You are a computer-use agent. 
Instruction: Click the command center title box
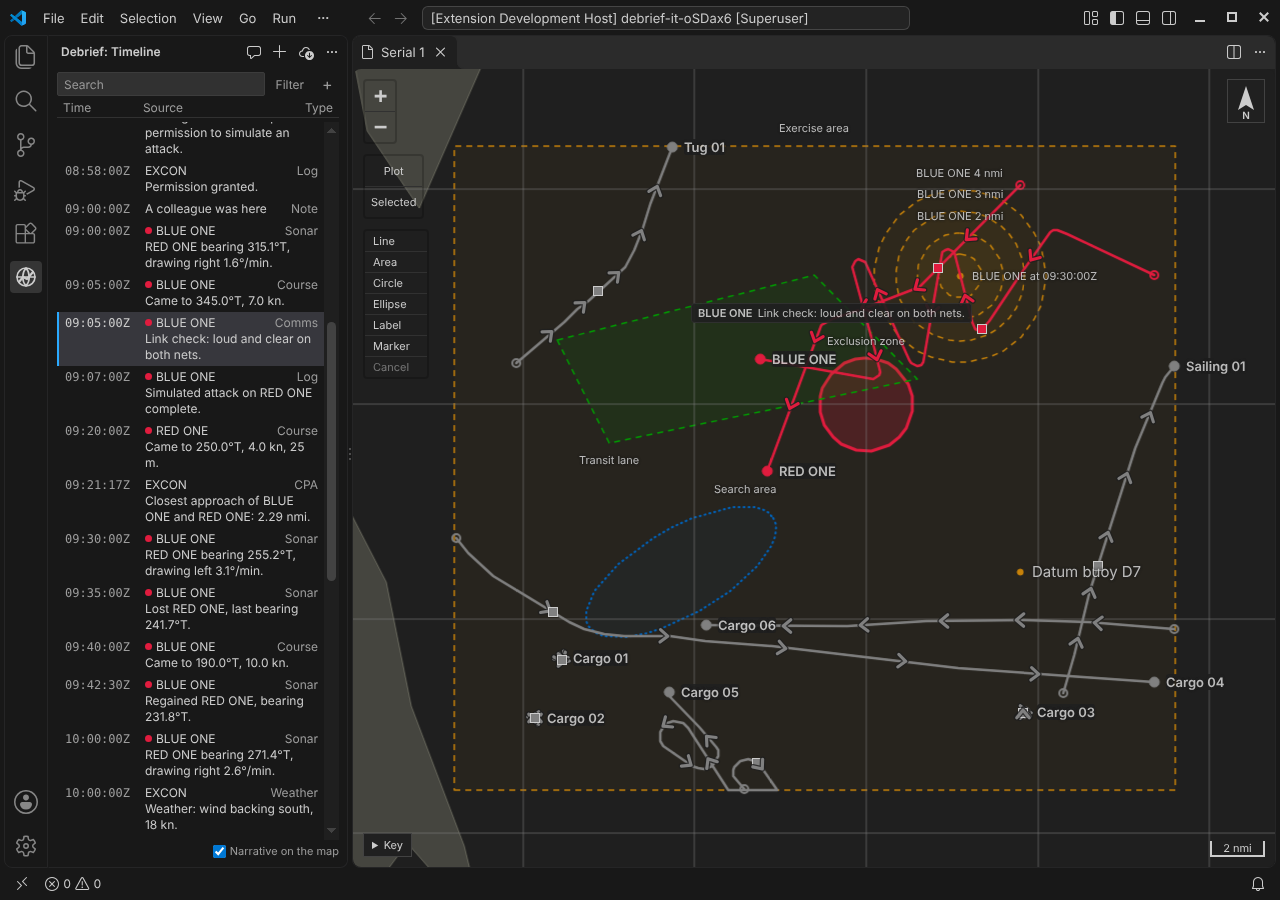[666, 18]
